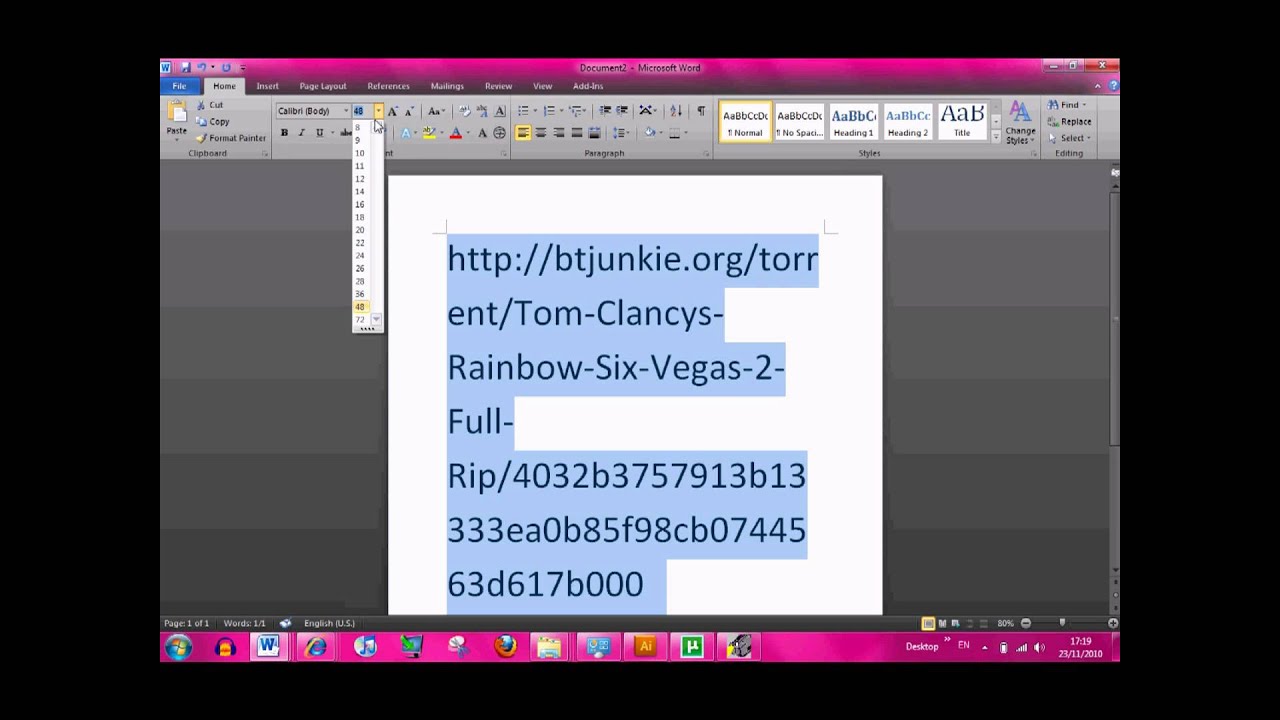Activate the Format Painter
This screenshot has height=720, width=1280.
(x=230, y=138)
